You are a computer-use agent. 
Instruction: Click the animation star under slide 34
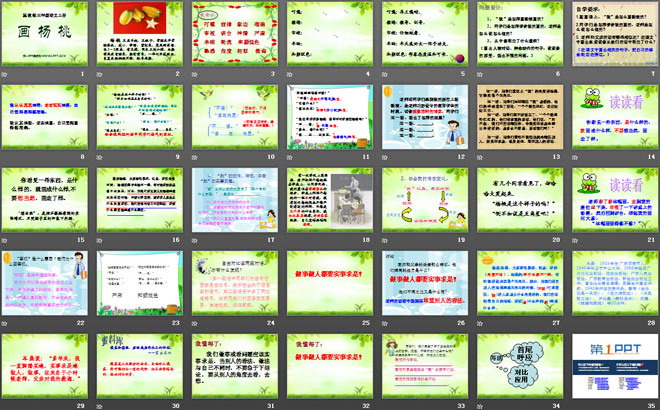pyautogui.click(x=480, y=406)
